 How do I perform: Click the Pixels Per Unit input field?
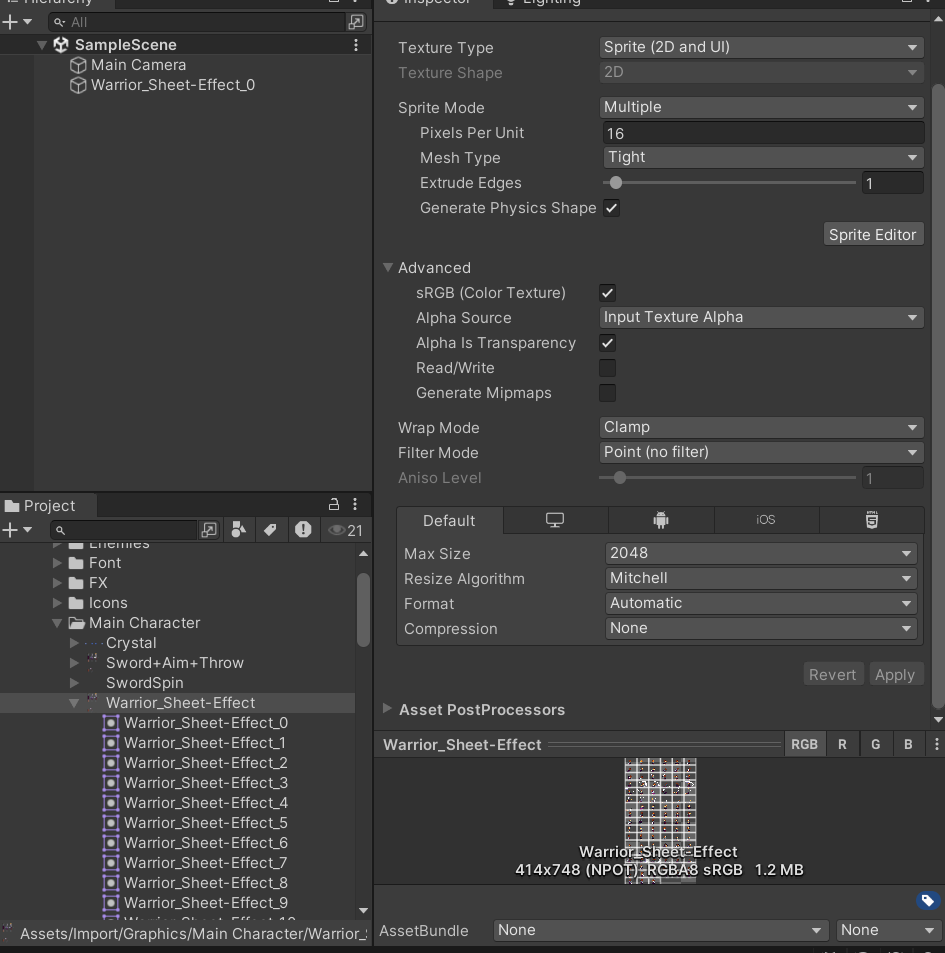[x=764, y=133]
